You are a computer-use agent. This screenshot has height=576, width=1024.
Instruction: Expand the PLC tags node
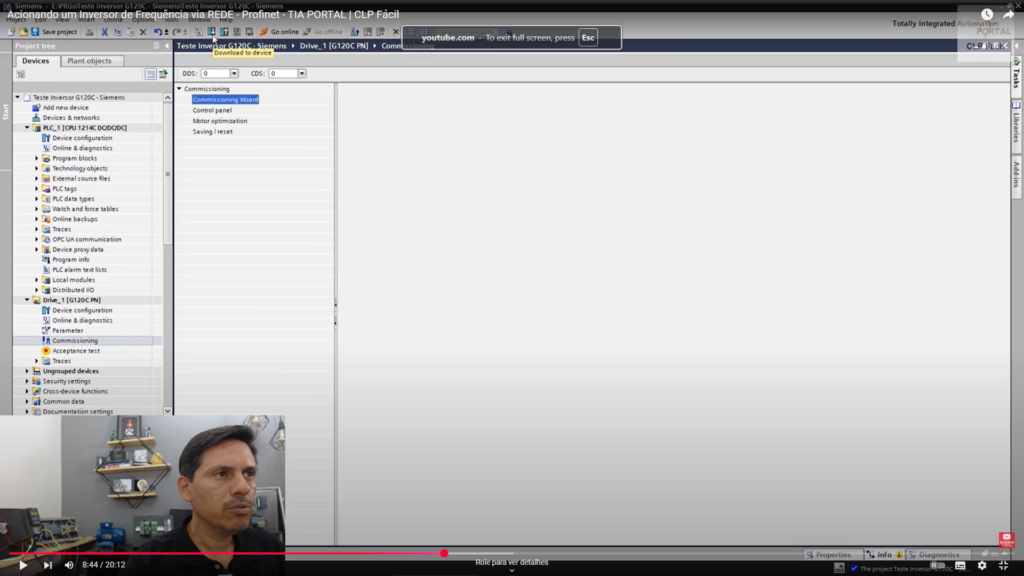37,189
